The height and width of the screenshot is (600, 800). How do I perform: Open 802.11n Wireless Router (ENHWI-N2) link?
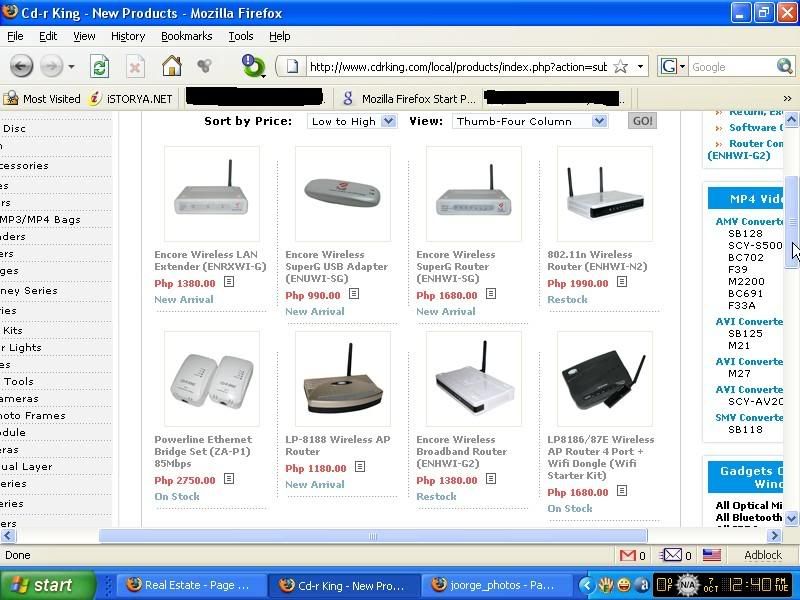click(597, 260)
